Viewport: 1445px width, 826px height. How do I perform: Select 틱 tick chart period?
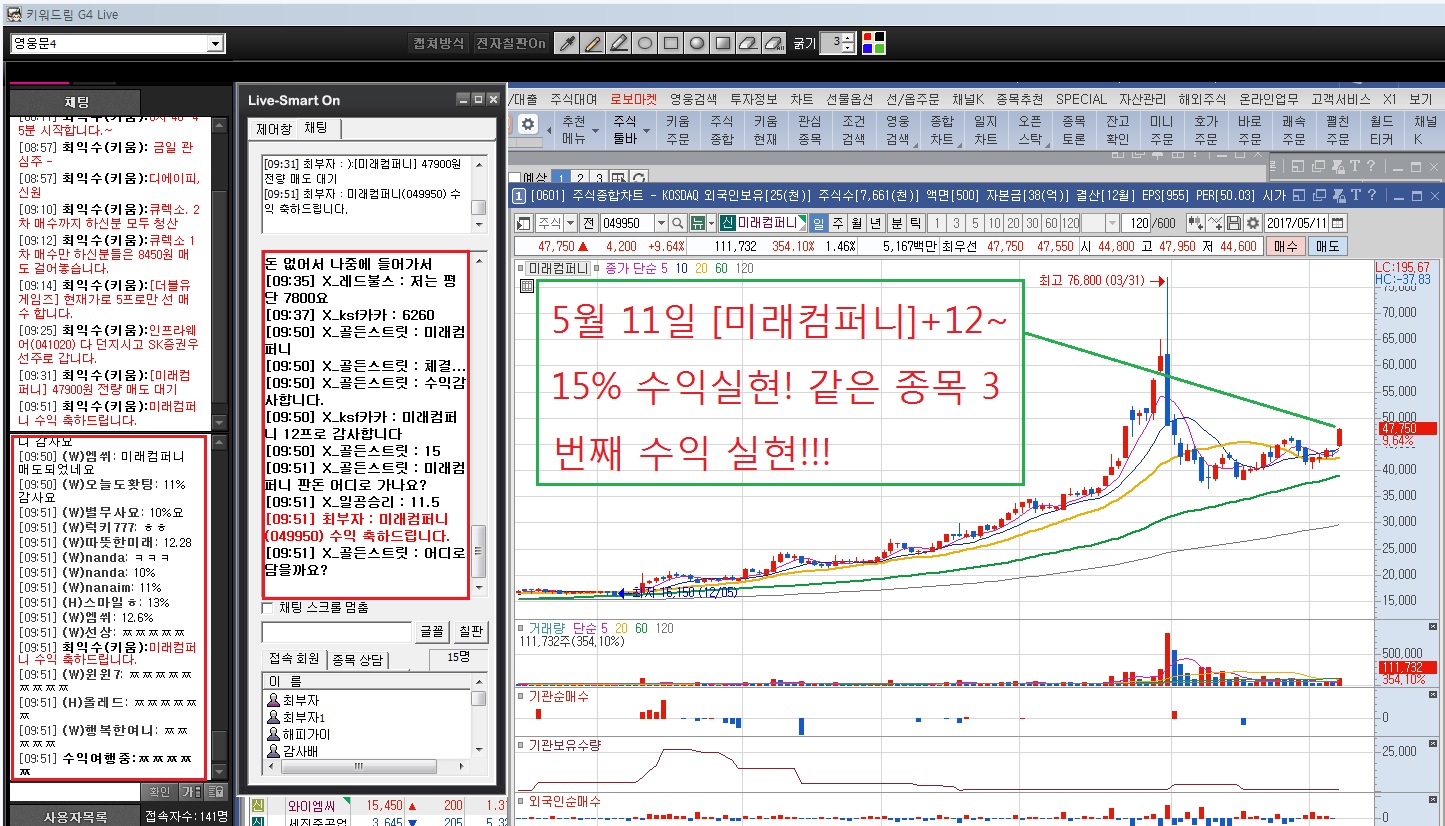(915, 223)
